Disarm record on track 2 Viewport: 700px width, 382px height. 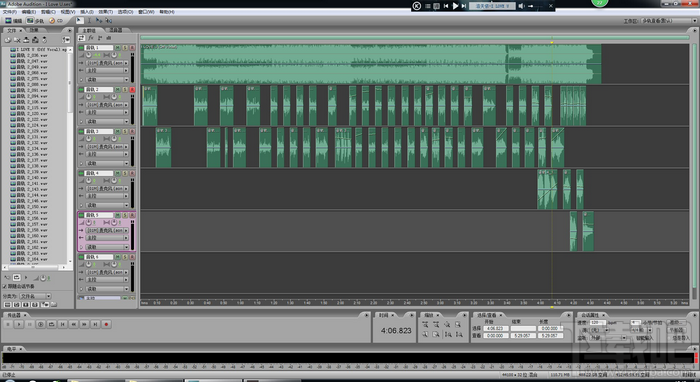point(132,89)
